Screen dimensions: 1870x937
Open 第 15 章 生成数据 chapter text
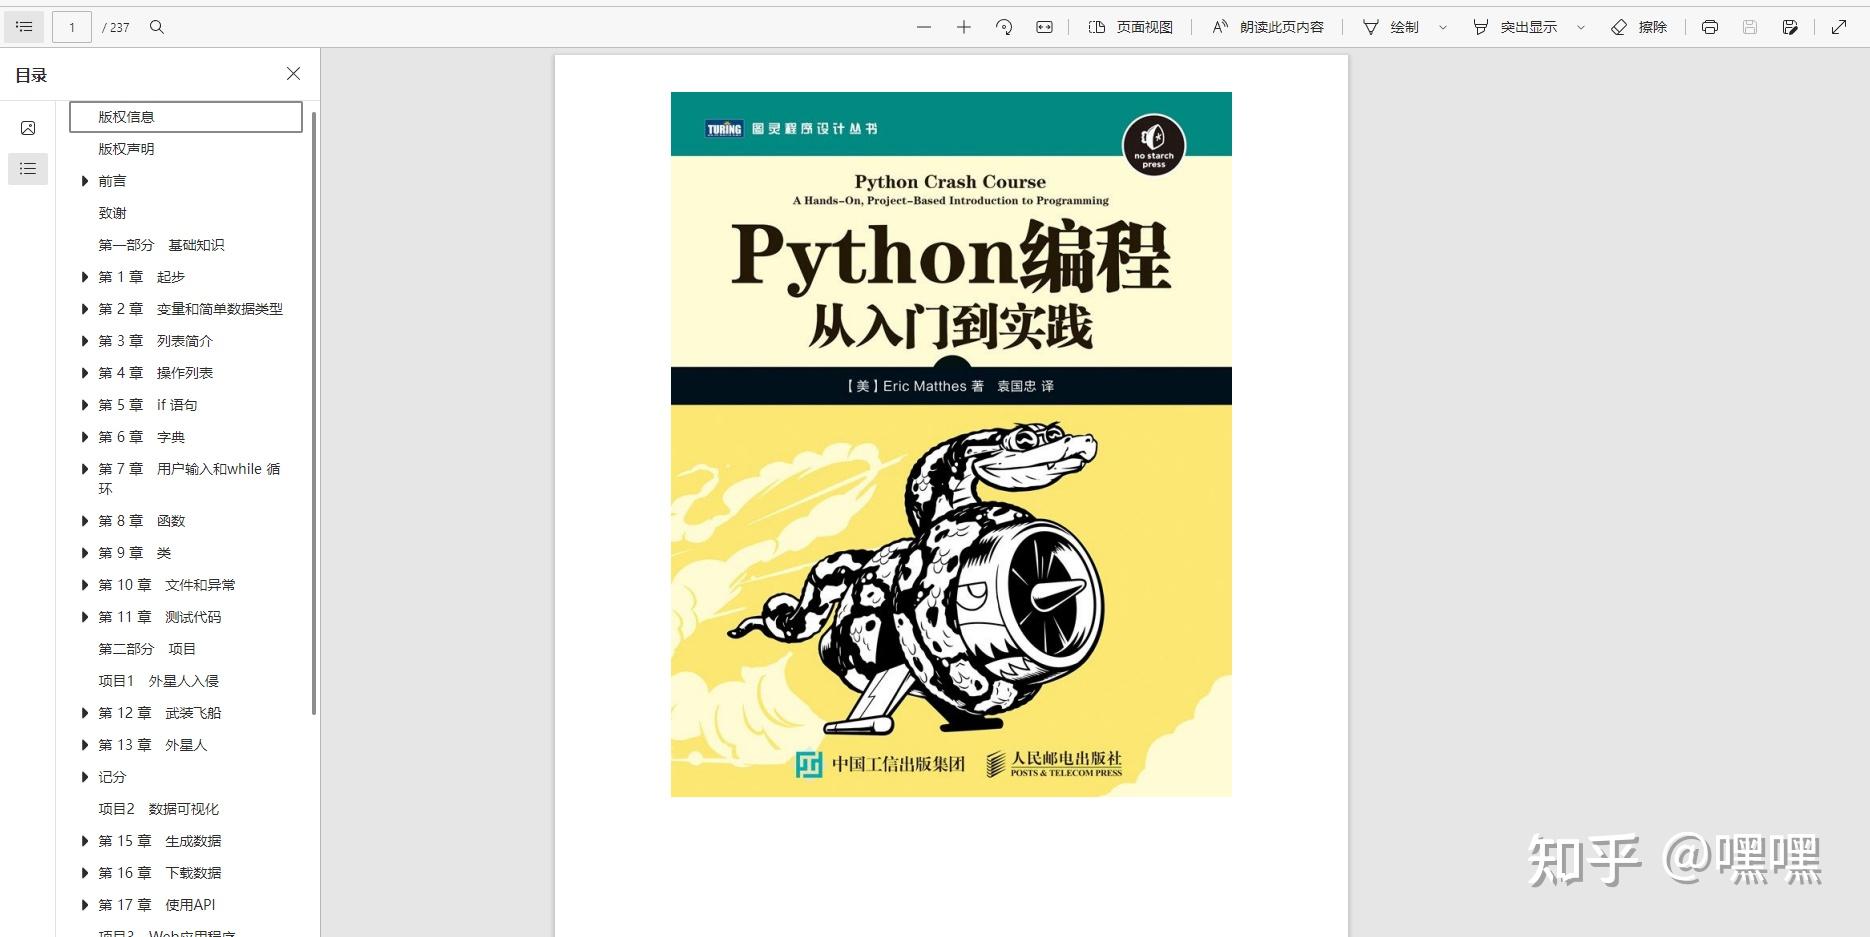pos(160,841)
